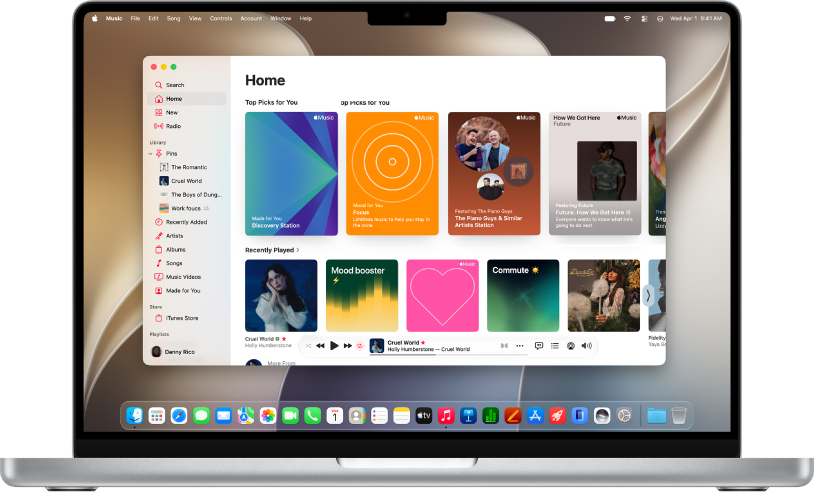Open the Apple menu

pyautogui.click(x=94, y=18)
